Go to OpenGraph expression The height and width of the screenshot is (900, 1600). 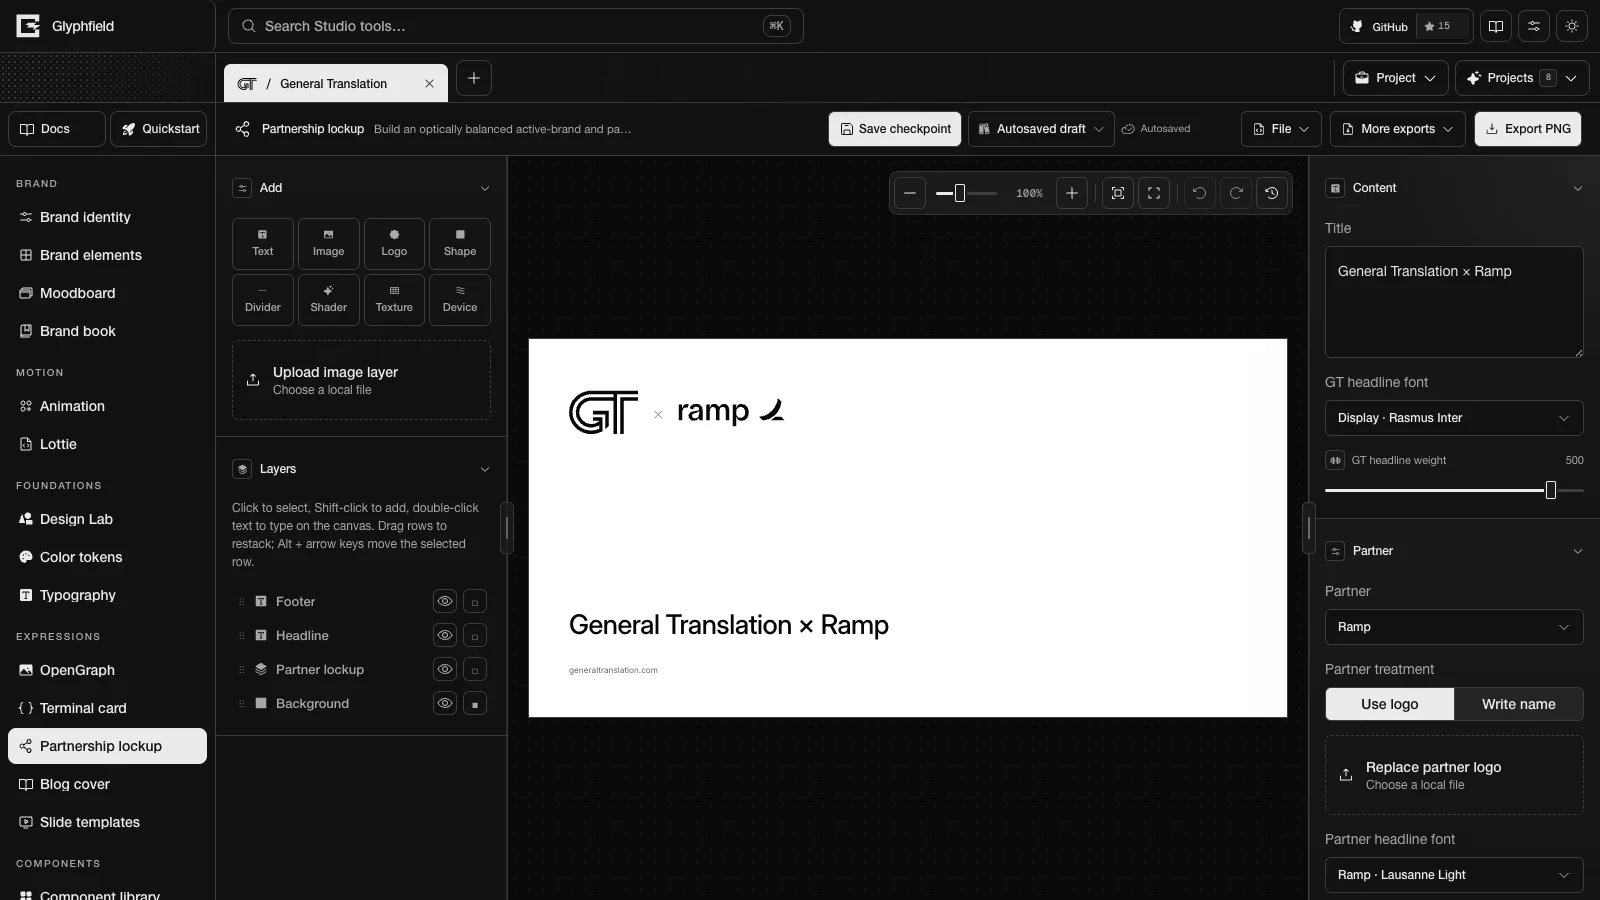click(108, 670)
